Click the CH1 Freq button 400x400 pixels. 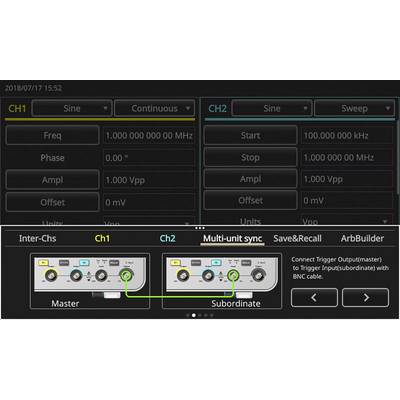pos(52,135)
